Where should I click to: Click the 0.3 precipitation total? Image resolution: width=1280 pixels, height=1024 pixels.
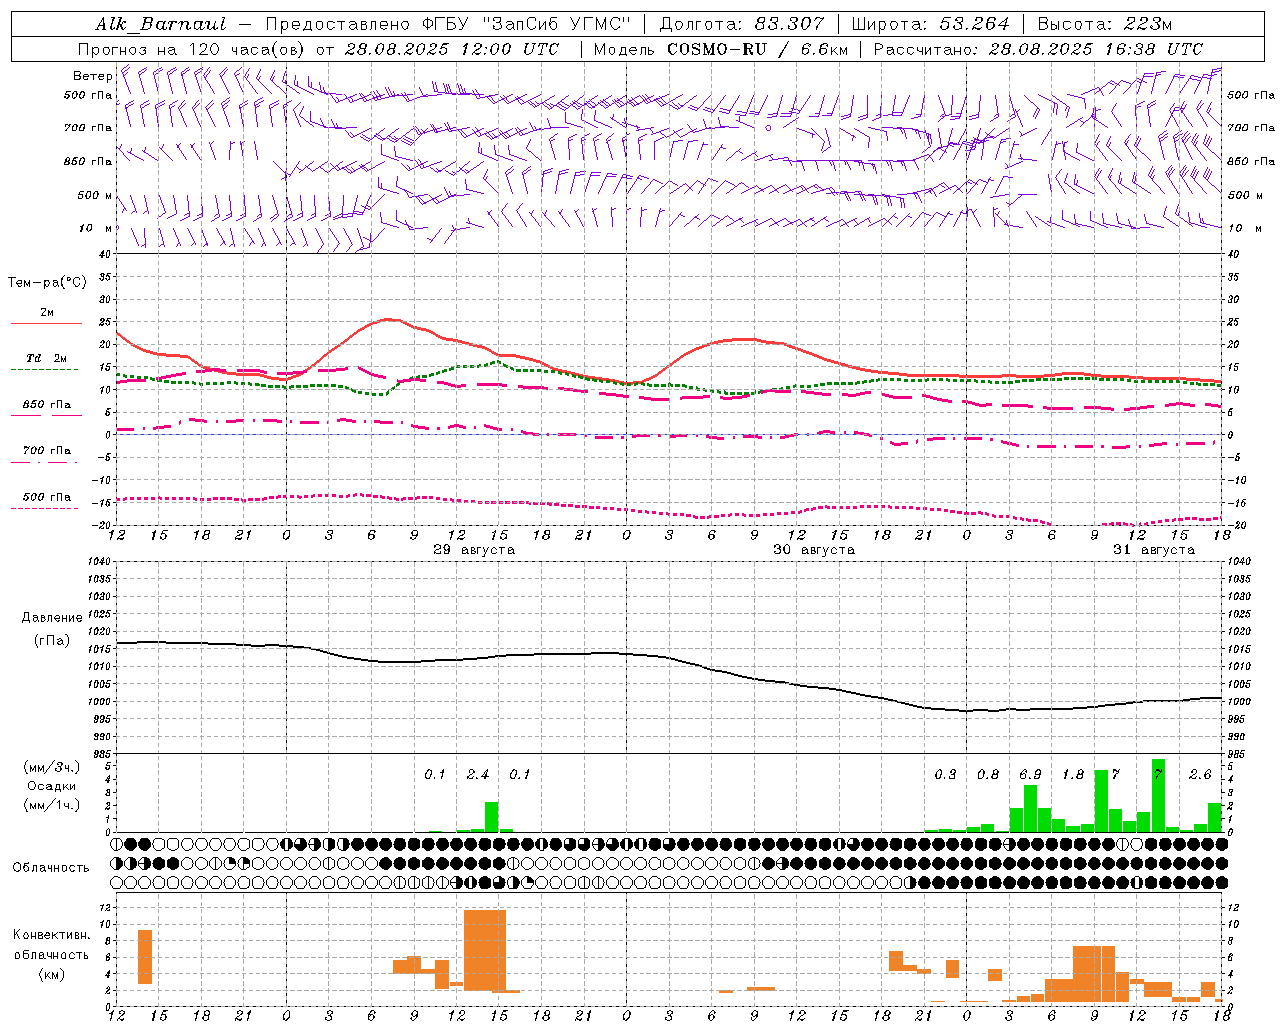tap(945, 775)
